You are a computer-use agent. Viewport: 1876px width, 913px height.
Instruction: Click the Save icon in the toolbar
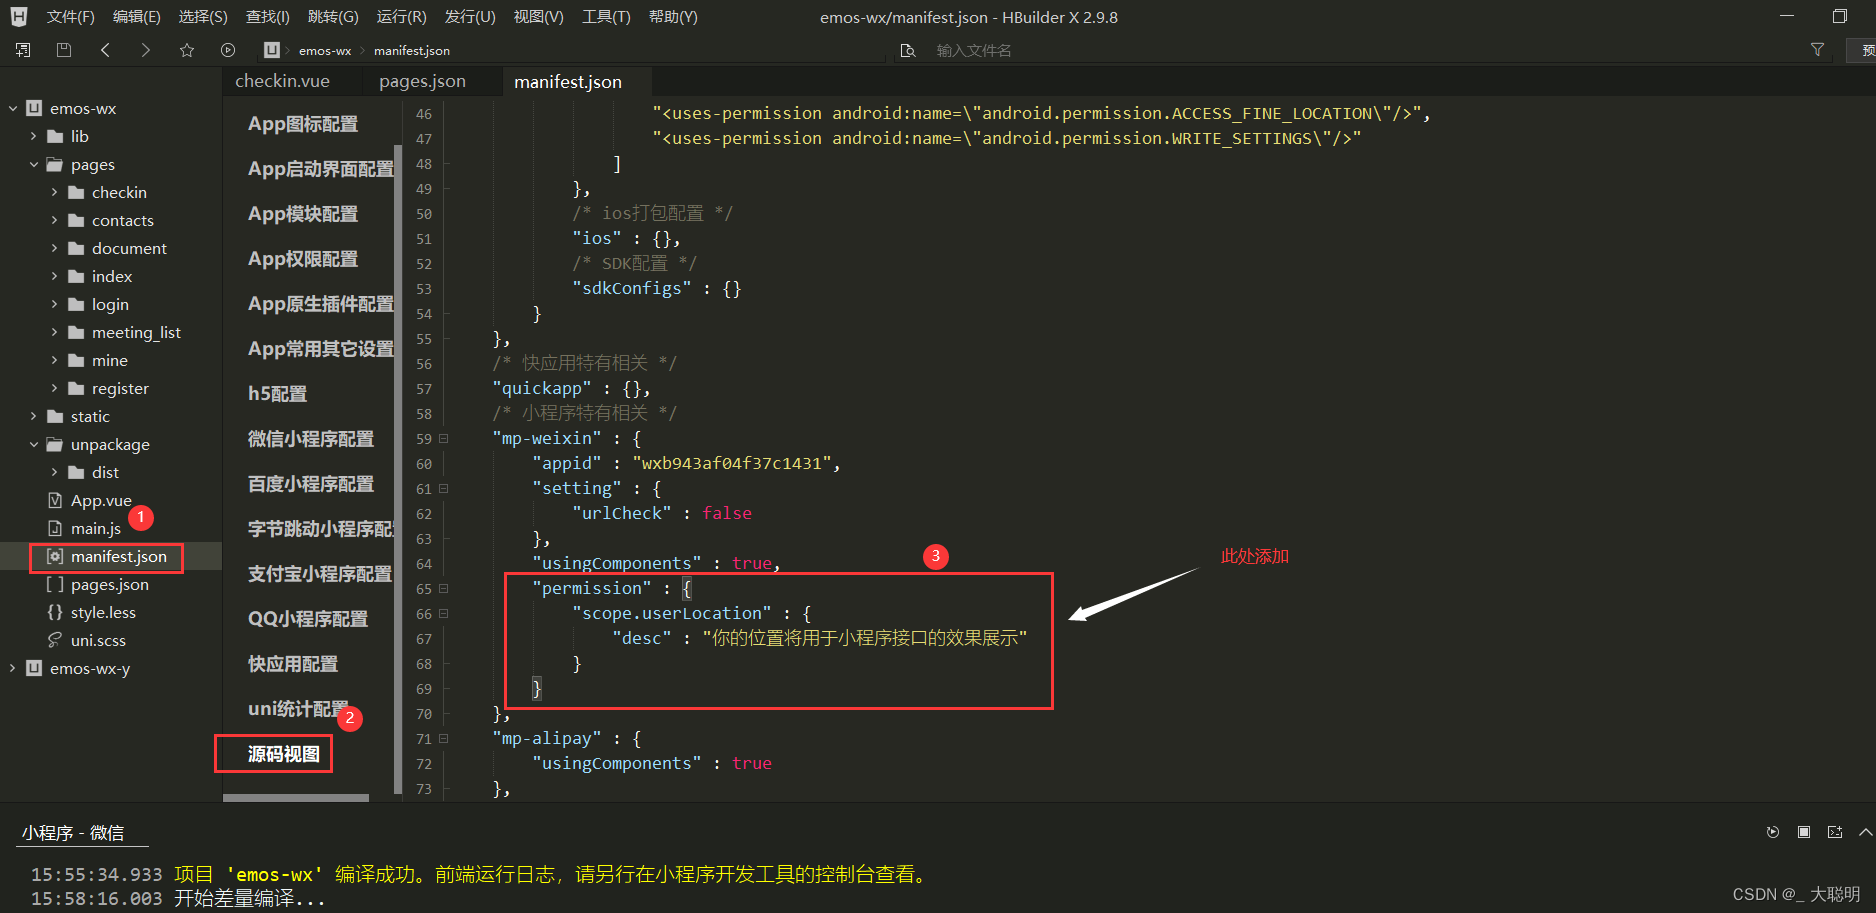coord(63,50)
